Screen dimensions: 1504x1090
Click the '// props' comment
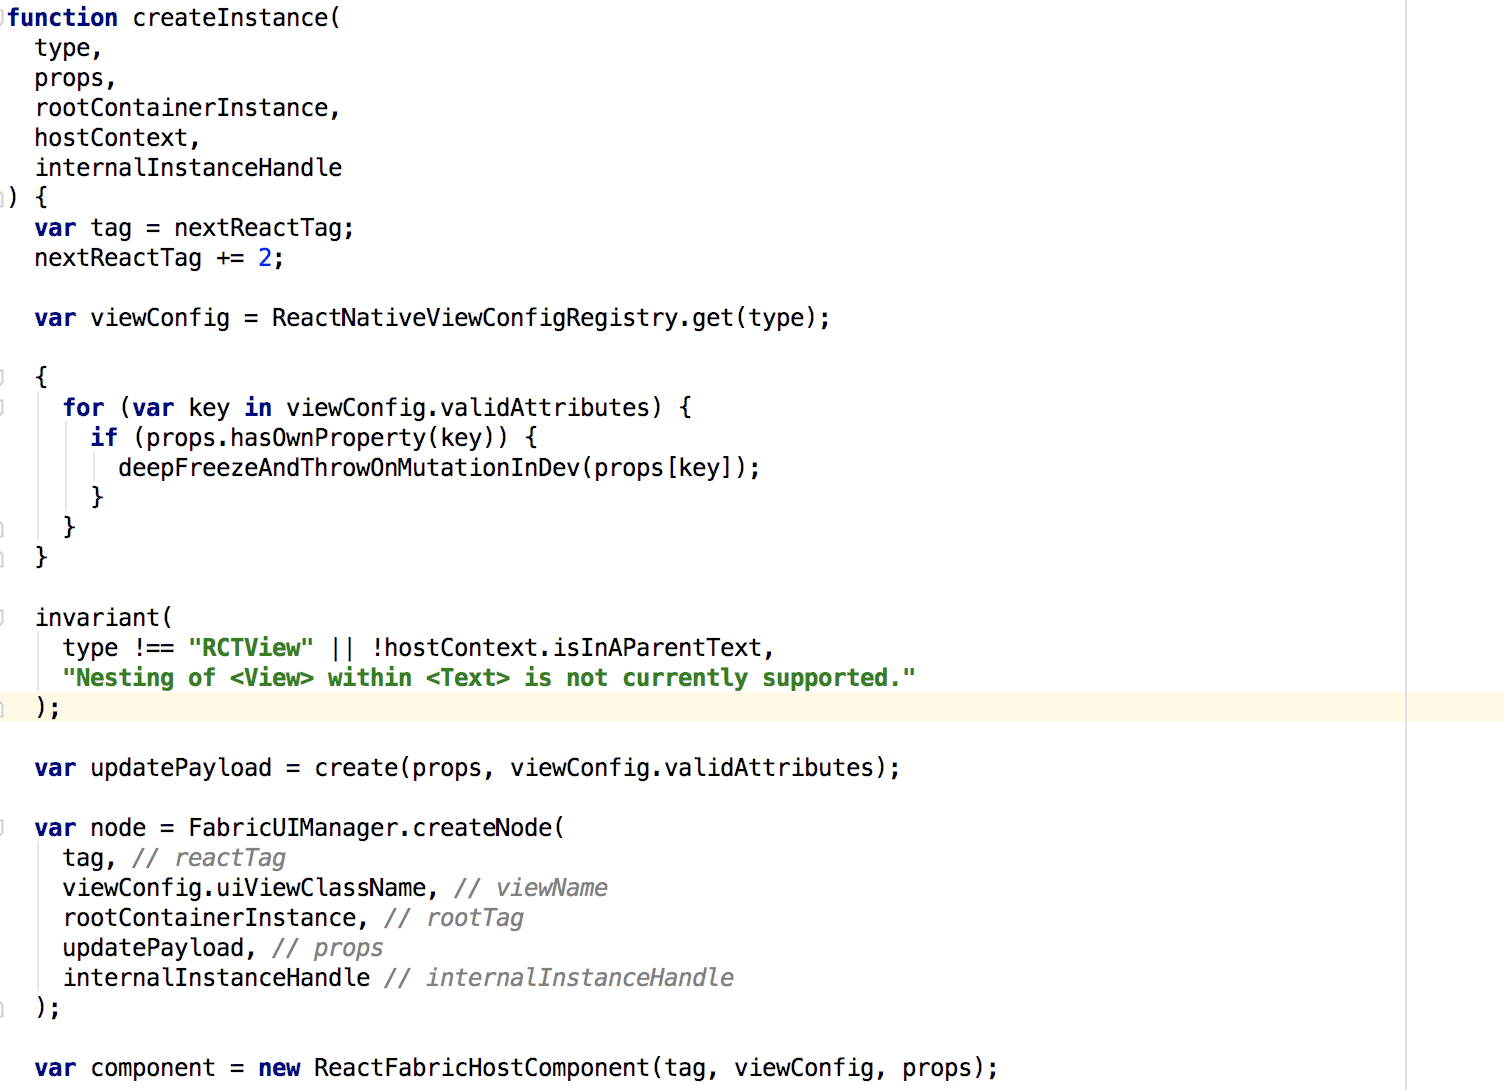point(328,948)
